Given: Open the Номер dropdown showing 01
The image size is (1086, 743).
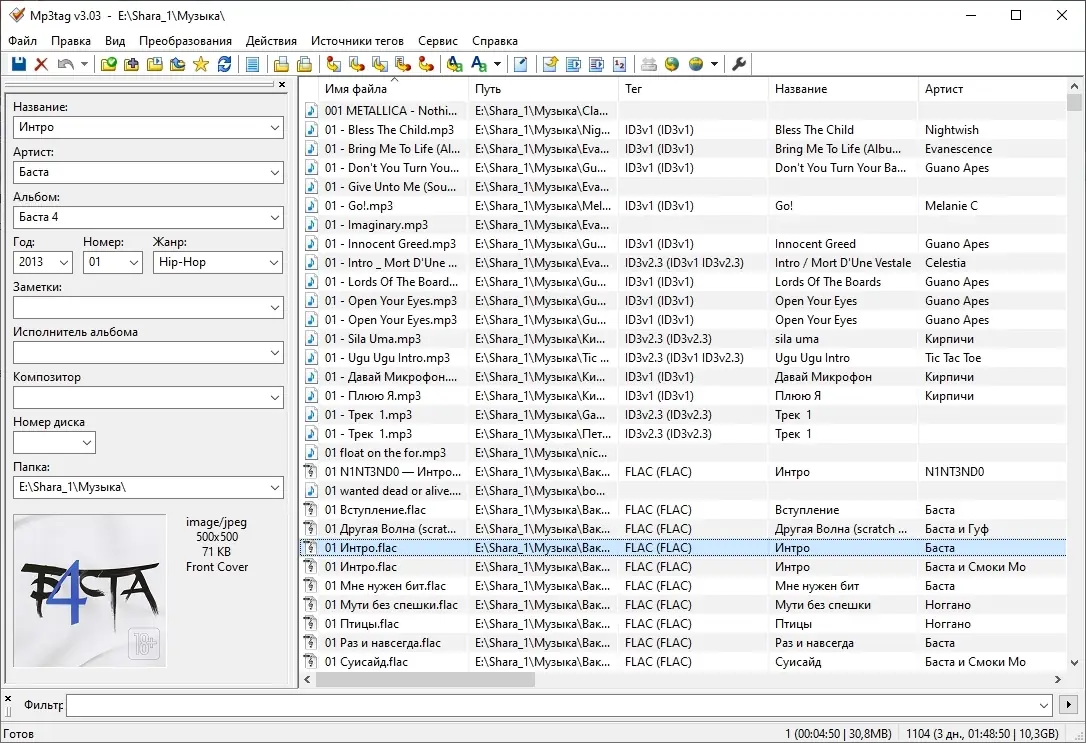Looking at the screenshot, I should [x=134, y=262].
